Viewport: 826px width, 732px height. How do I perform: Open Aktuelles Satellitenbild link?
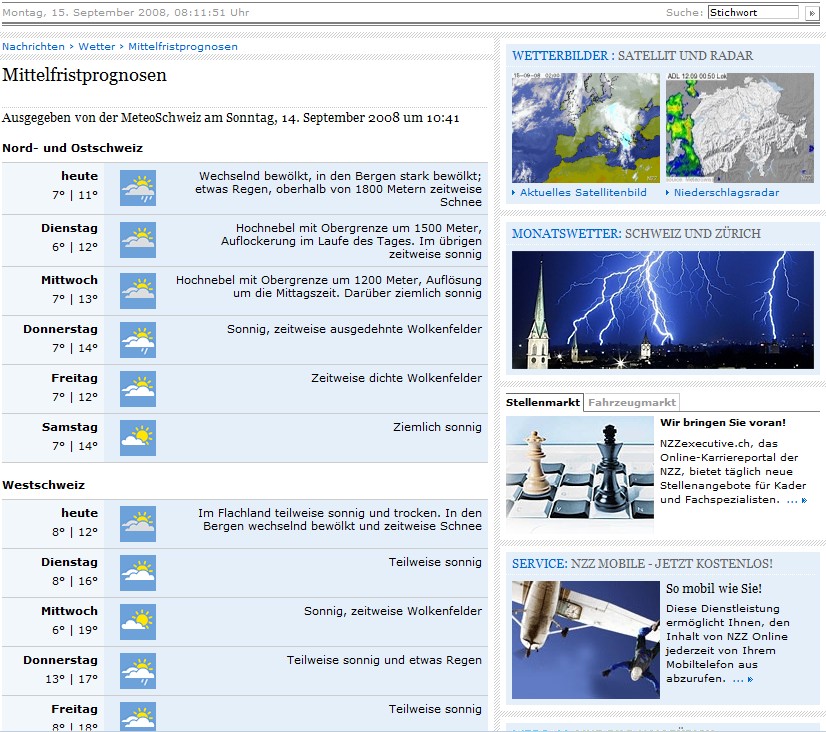click(x=583, y=192)
